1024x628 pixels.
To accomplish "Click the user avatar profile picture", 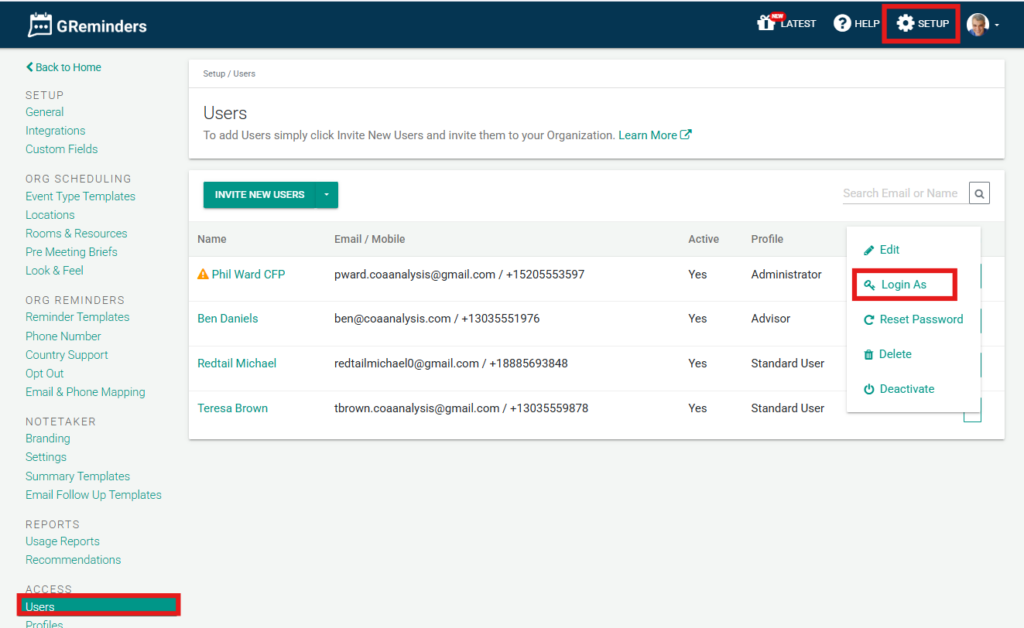I will 977,24.
